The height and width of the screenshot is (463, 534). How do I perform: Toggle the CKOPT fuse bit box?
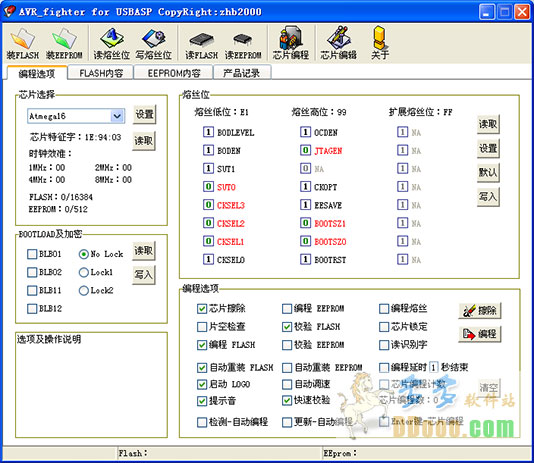coord(305,187)
